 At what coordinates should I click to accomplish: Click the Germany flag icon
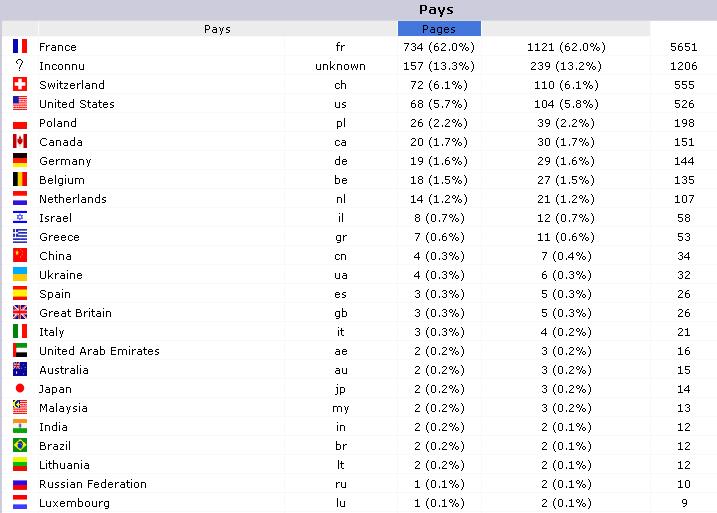[20, 160]
